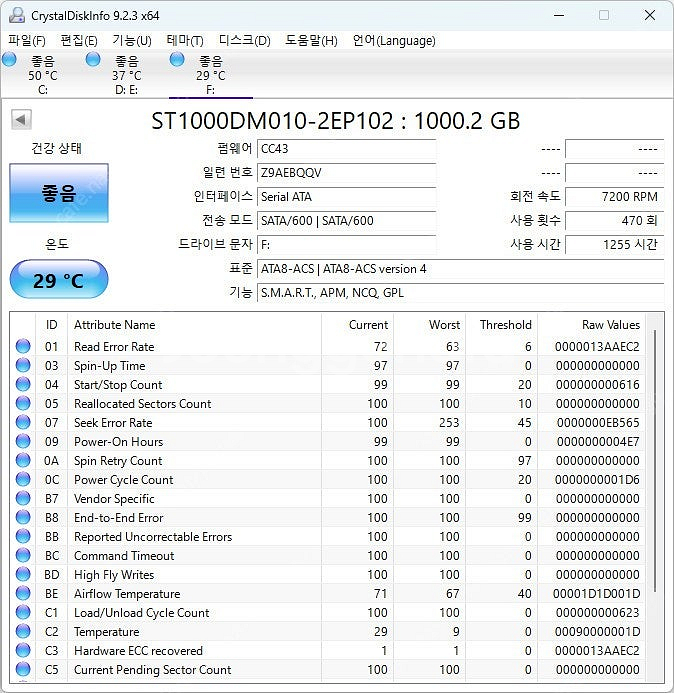This screenshot has height=693, width=674.
Task: Select the Power-On Hours raw value 0000000004E7
Action: point(598,442)
